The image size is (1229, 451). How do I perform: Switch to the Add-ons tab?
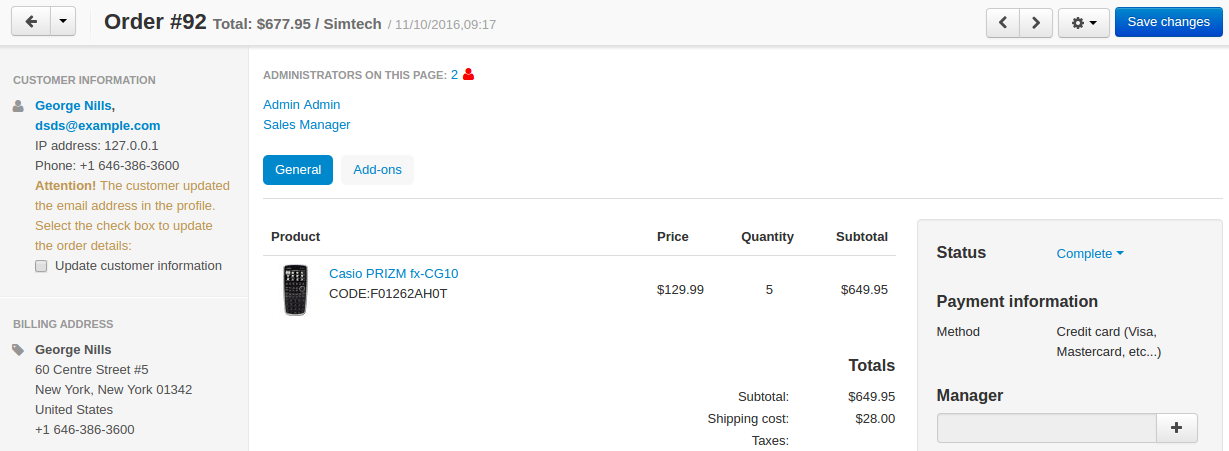click(377, 170)
